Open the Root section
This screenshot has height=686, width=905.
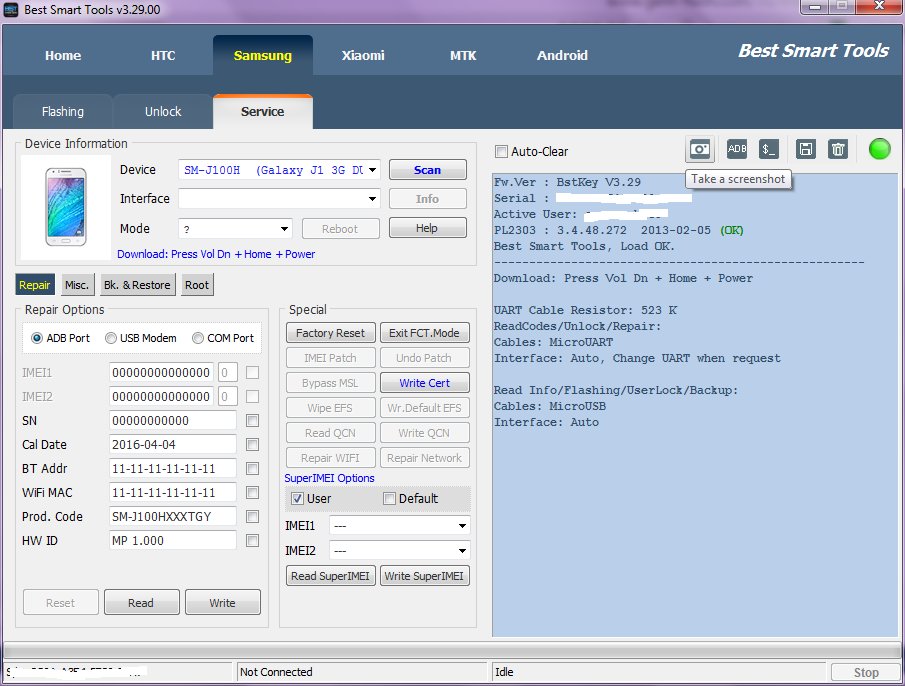[197, 285]
